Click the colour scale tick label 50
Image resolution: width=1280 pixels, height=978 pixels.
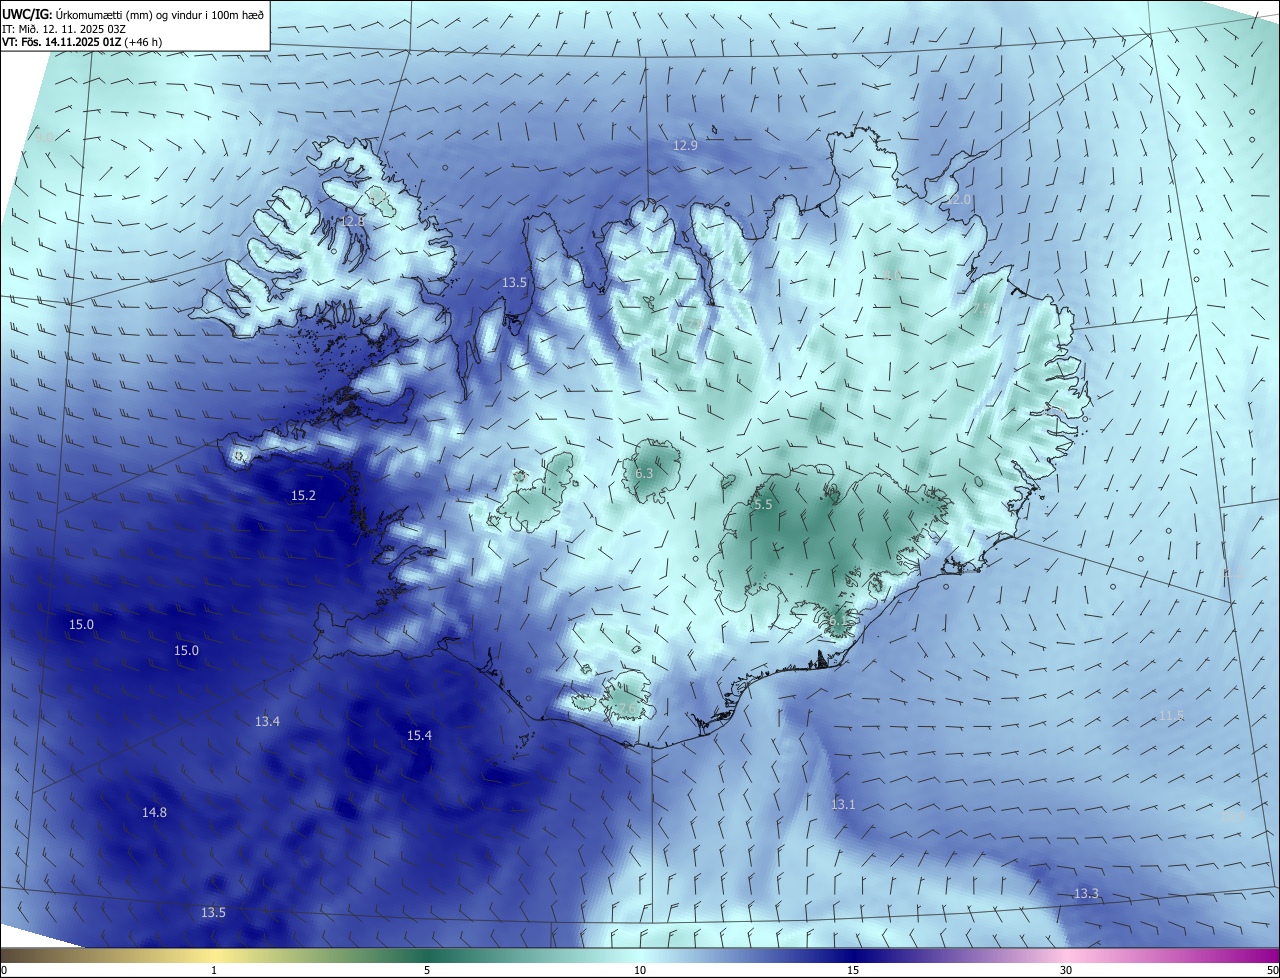(x=1272, y=970)
